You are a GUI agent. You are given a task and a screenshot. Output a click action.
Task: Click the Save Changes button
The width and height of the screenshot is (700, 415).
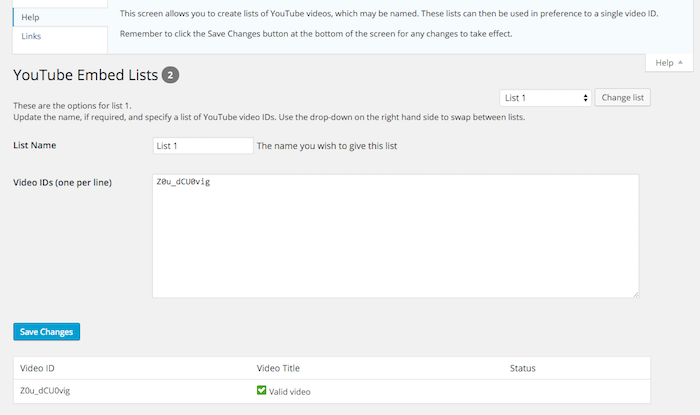47,331
